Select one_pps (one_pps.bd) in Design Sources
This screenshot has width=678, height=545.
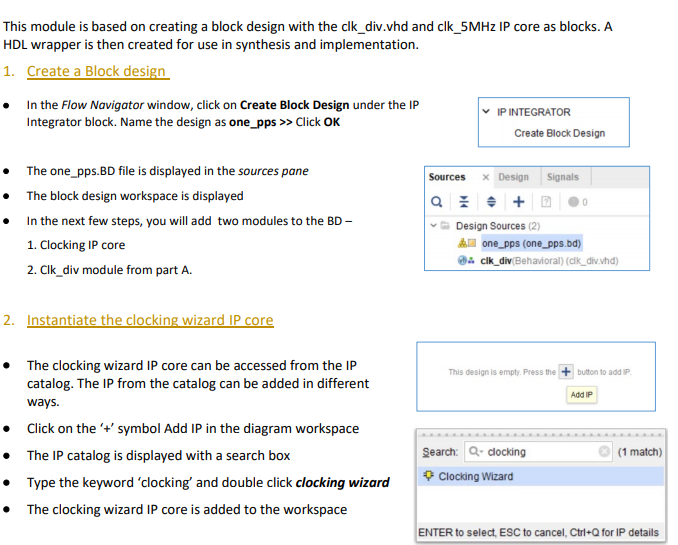point(531,243)
